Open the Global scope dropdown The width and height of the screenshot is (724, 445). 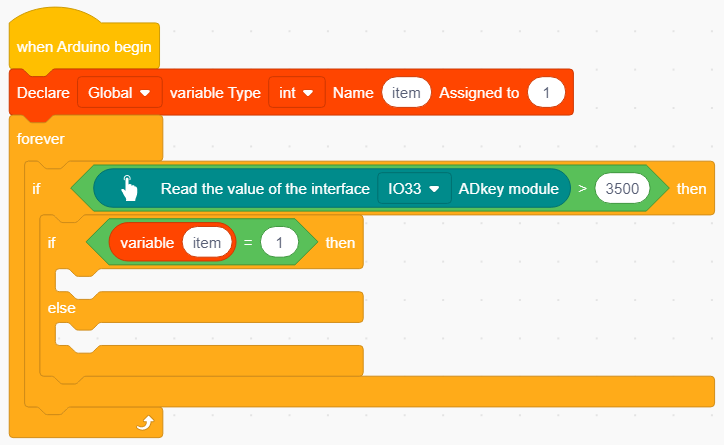tap(120, 93)
